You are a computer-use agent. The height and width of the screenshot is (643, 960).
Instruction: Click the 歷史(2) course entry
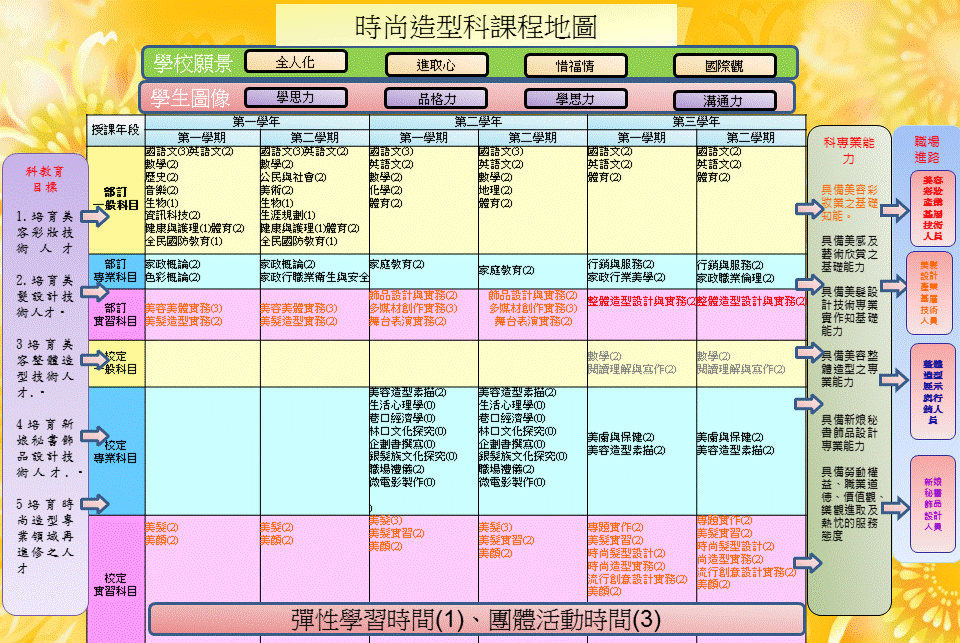click(162, 177)
